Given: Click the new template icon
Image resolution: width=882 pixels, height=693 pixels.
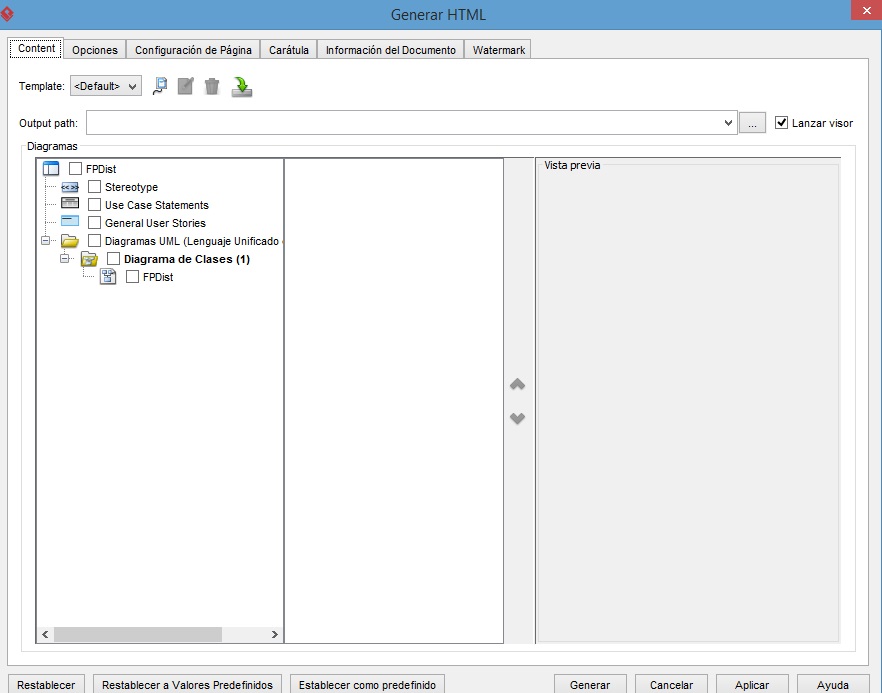Looking at the screenshot, I should pyautogui.click(x=160, y=87).
